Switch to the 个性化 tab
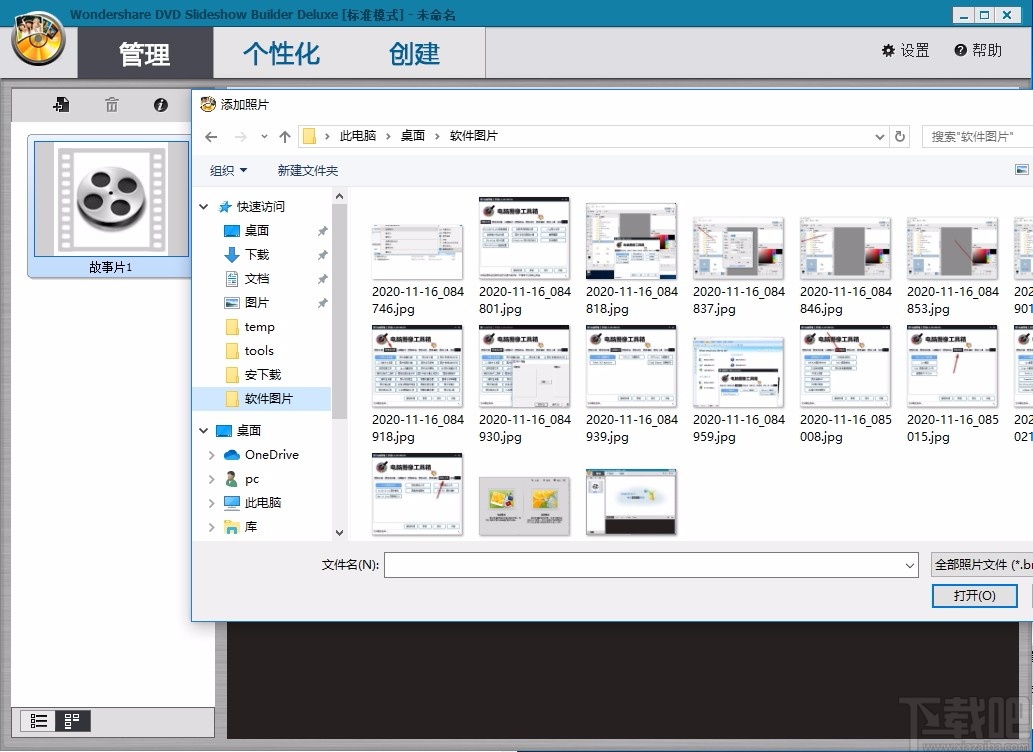This screenshot has height=752, width=1033. [278, 55]
